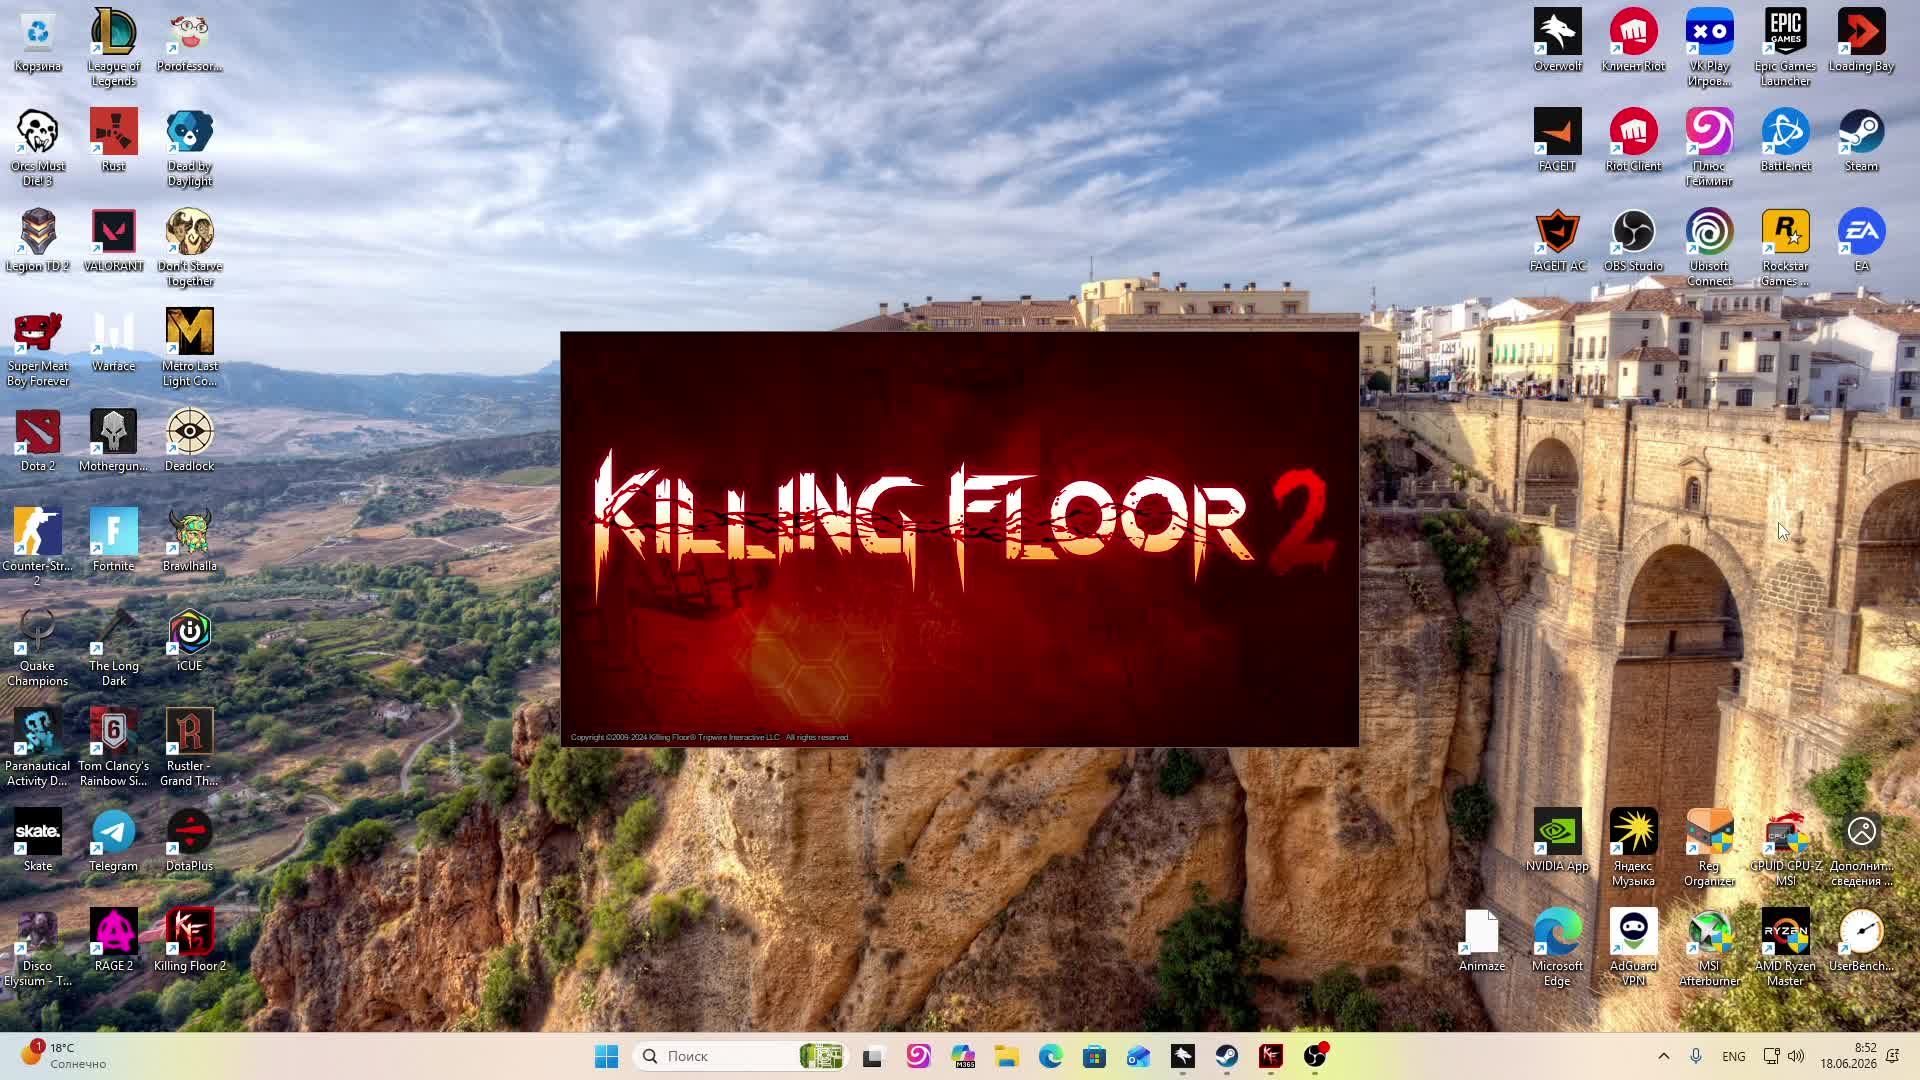1920x1080 pixels.
Task: Select the NVIDIA App desktop shortcut
Action: point(1557,840)
